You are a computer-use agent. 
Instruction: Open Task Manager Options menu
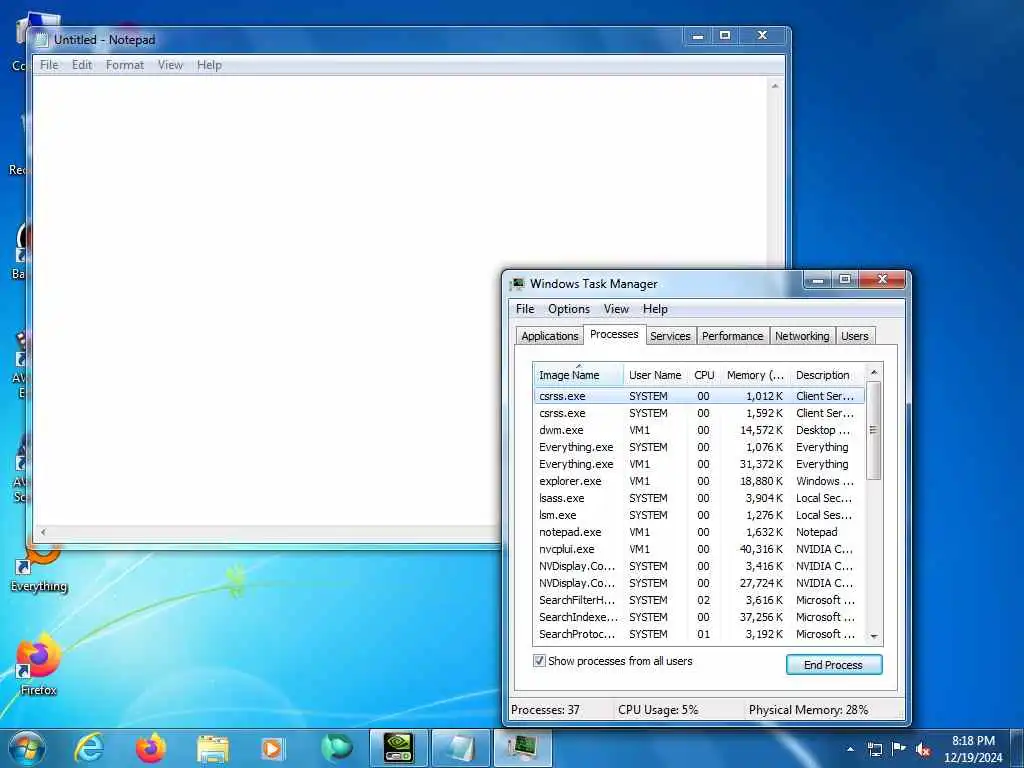click(x=569, y=309)
